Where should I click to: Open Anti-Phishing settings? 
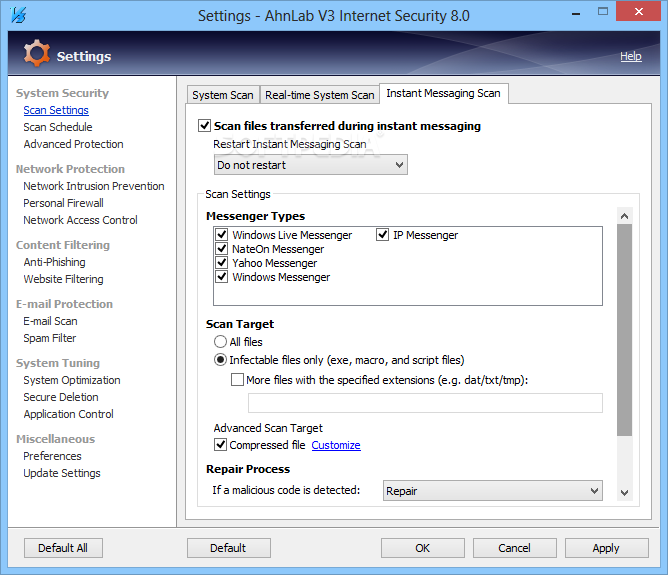pyautogui.click(x=54, y=262)
